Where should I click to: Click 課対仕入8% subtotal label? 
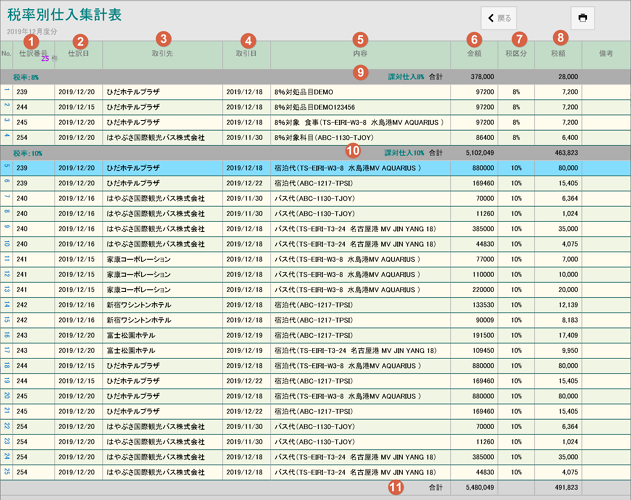click(x=406, y=76)
